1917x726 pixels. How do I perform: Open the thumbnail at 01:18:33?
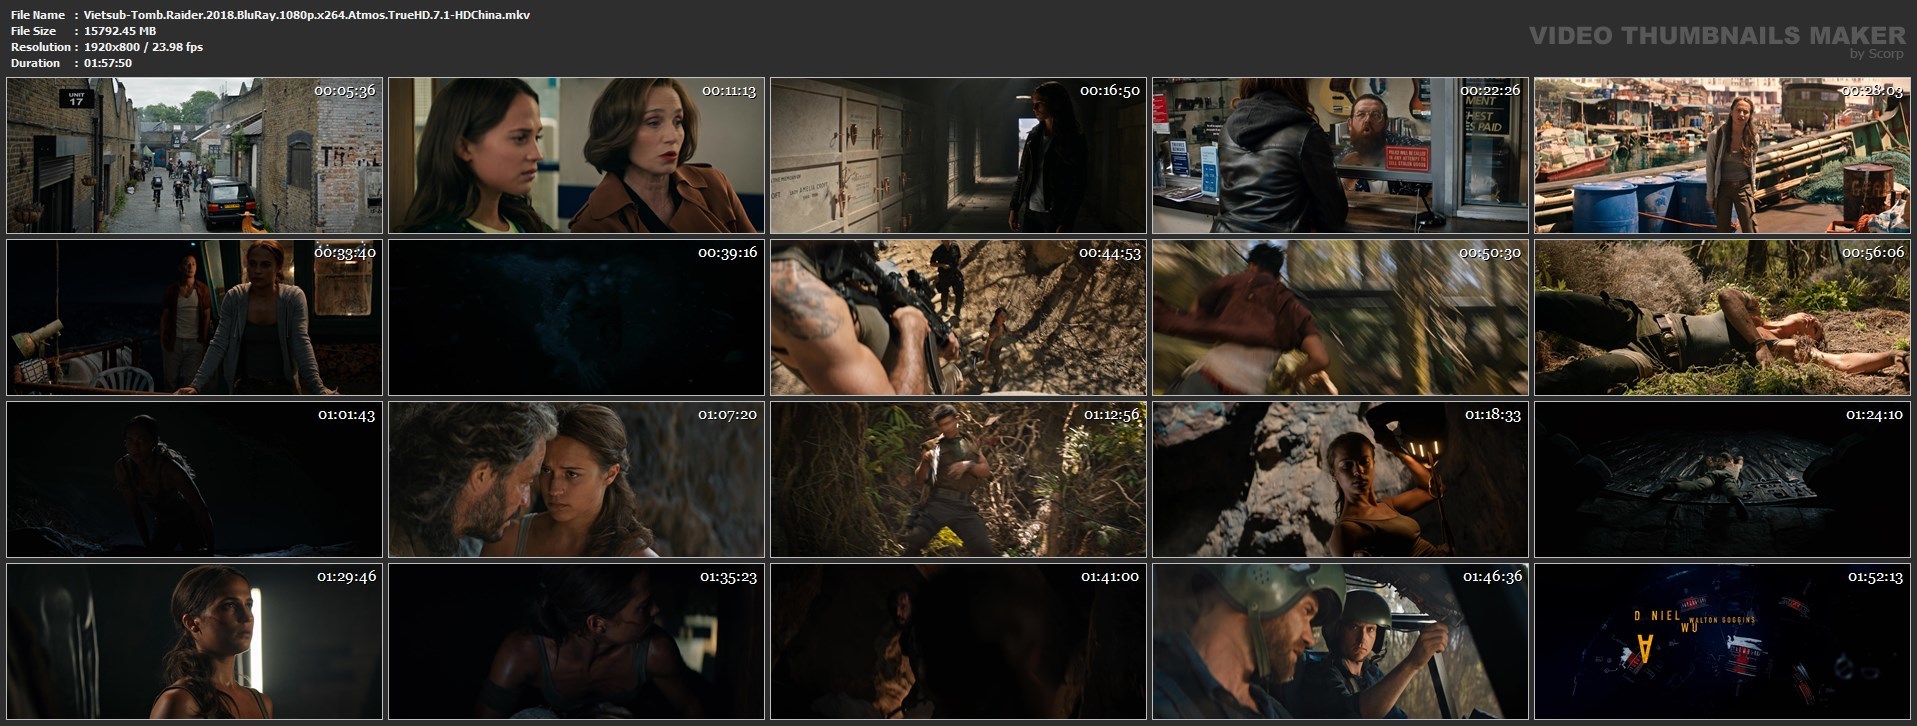tap(1340, 479)
